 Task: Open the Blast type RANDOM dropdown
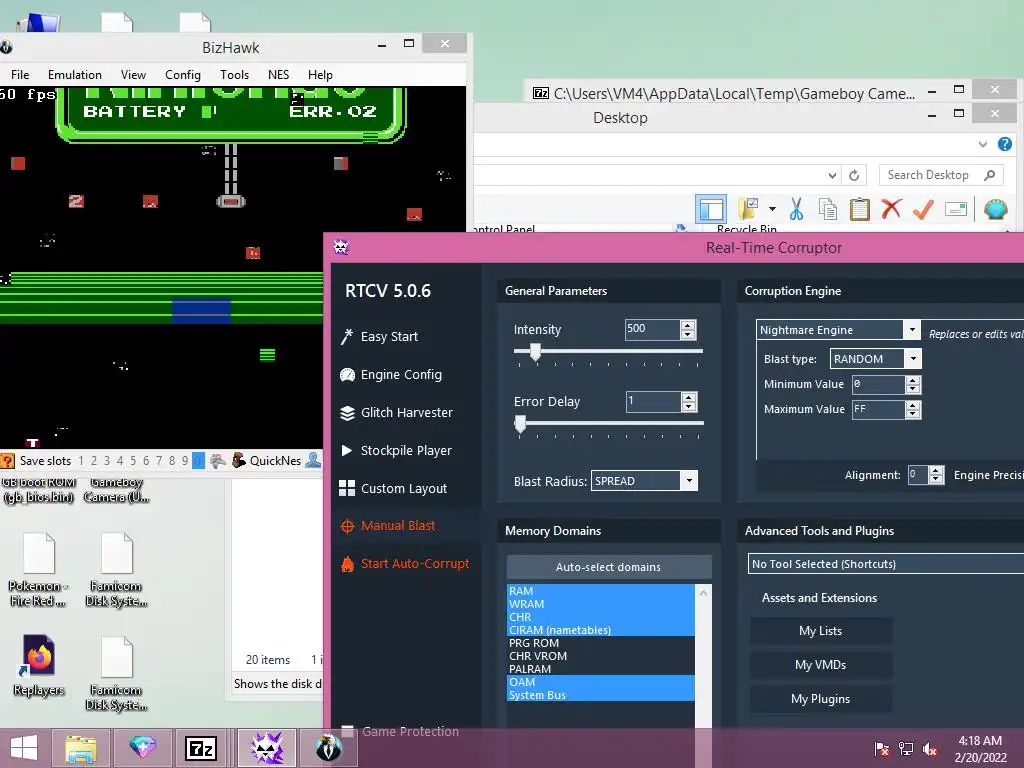(913, 359)
